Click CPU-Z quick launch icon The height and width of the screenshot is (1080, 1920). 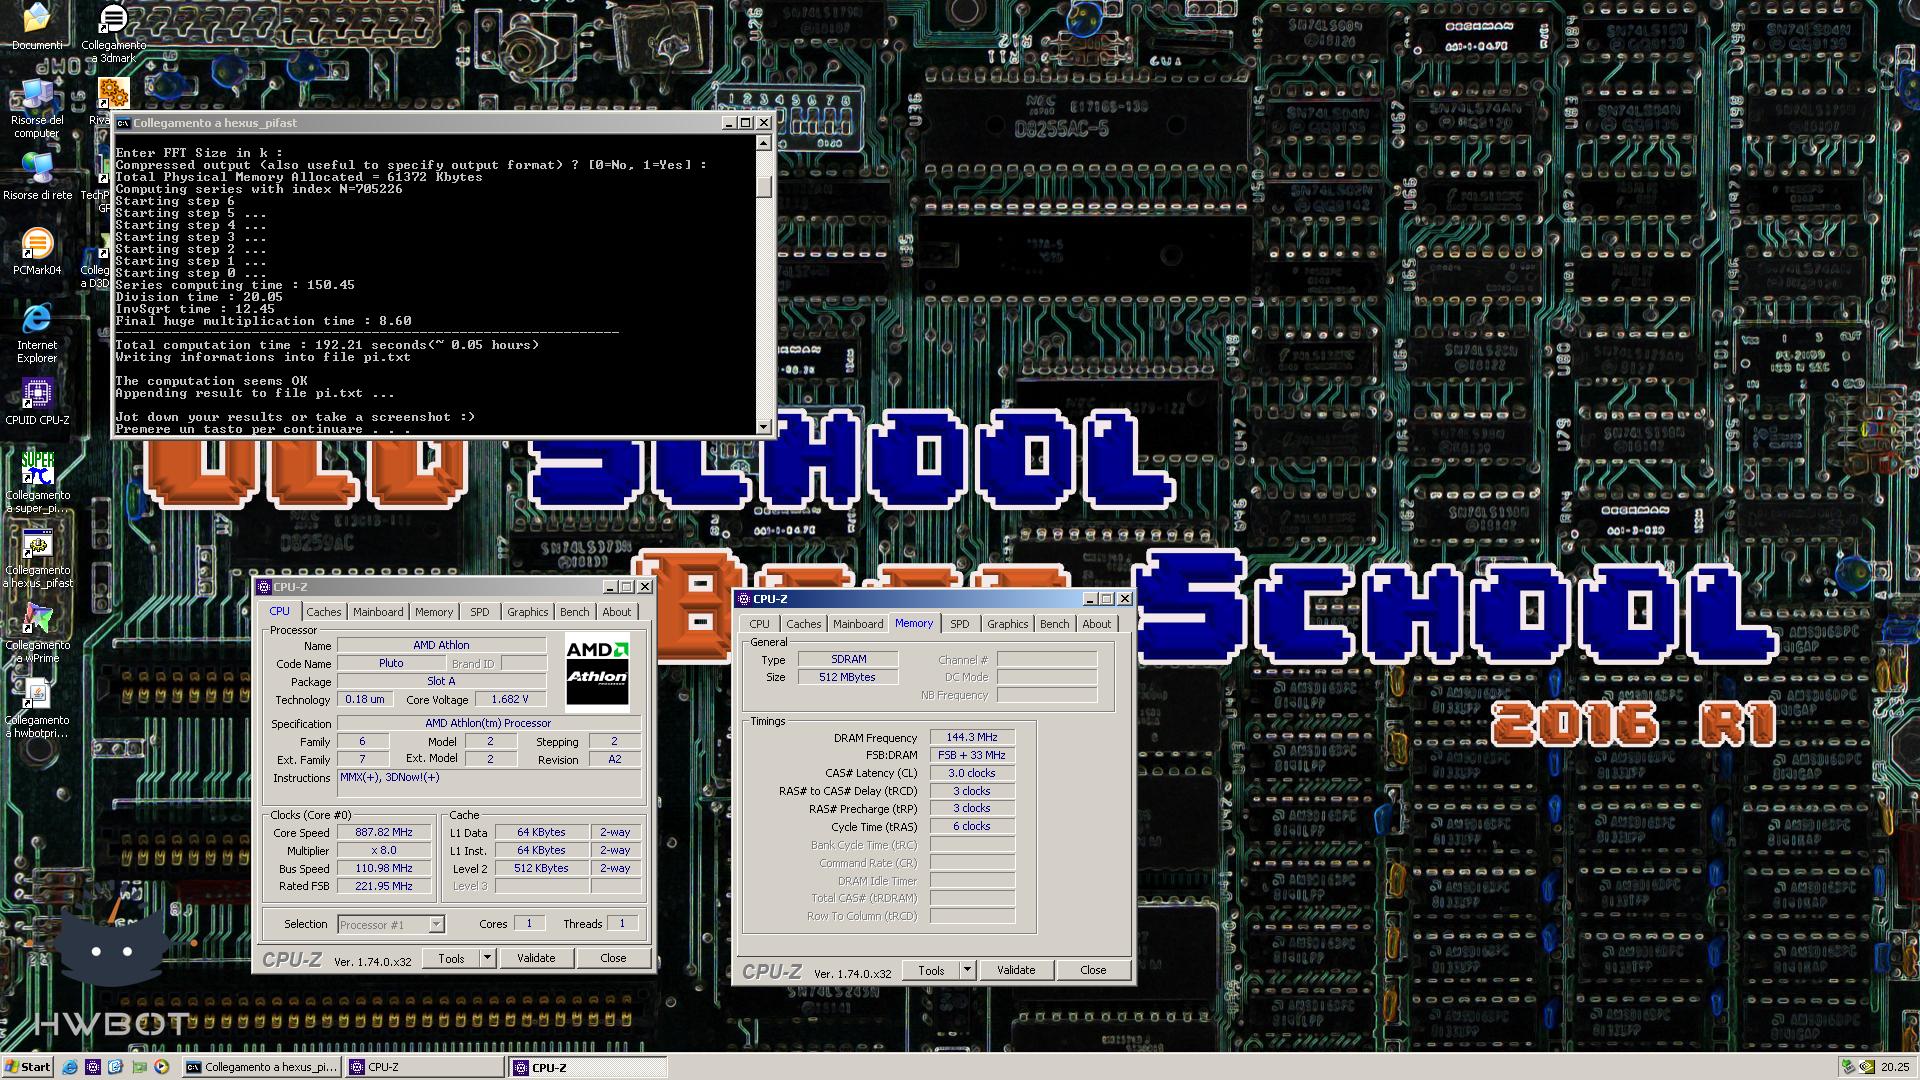(x=93, y=1067)
